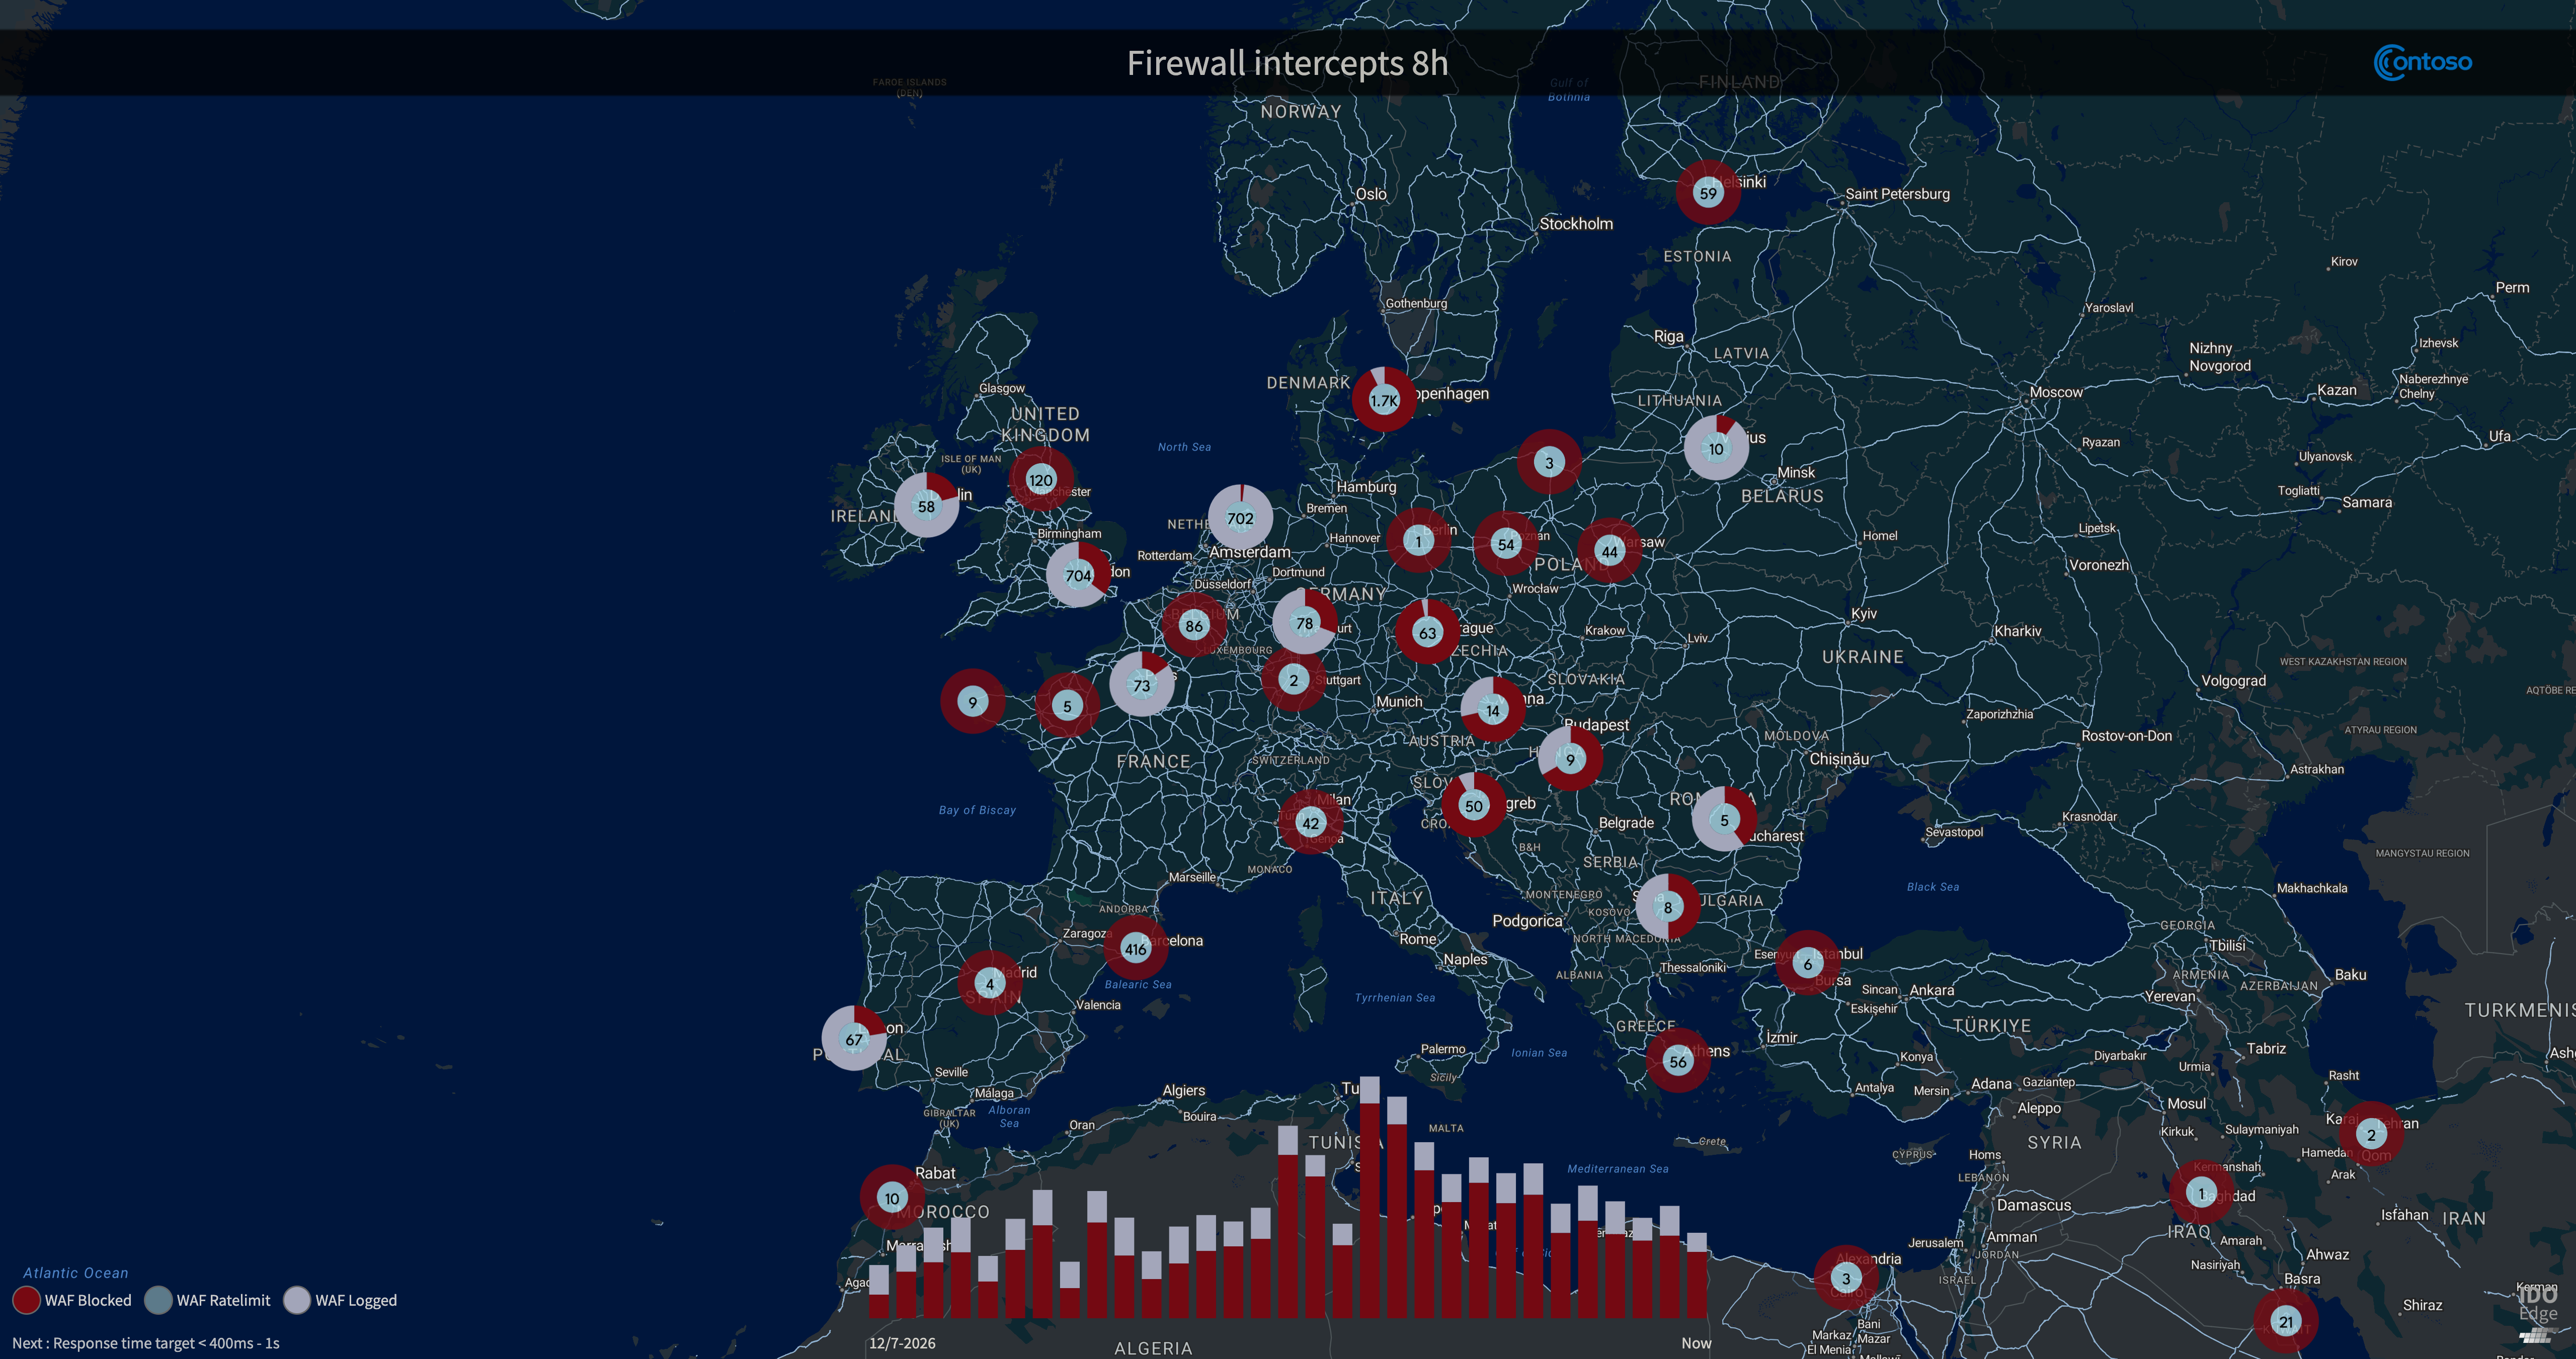Click the 'Firewall intercepts 8h' title

[x=1287, y=63]
